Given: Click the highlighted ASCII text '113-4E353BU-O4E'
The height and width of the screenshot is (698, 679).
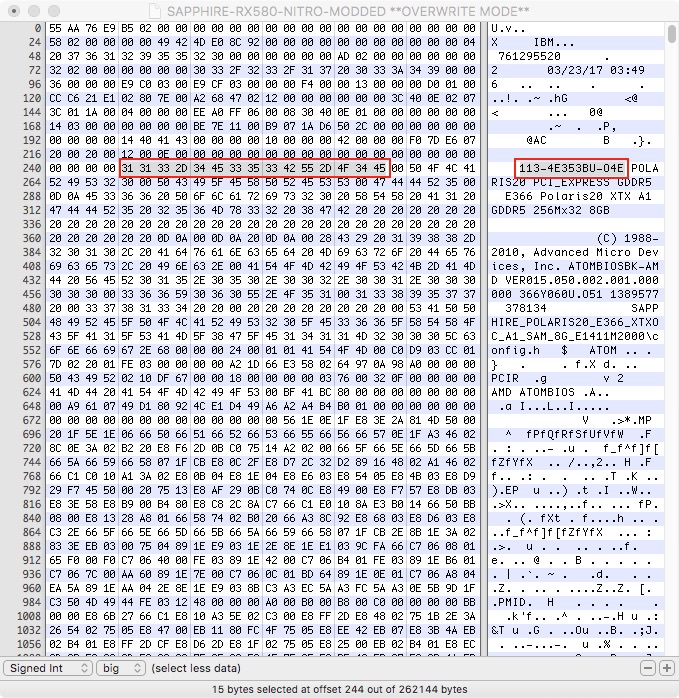Looking at the screenshot, I should coord(571,168).
